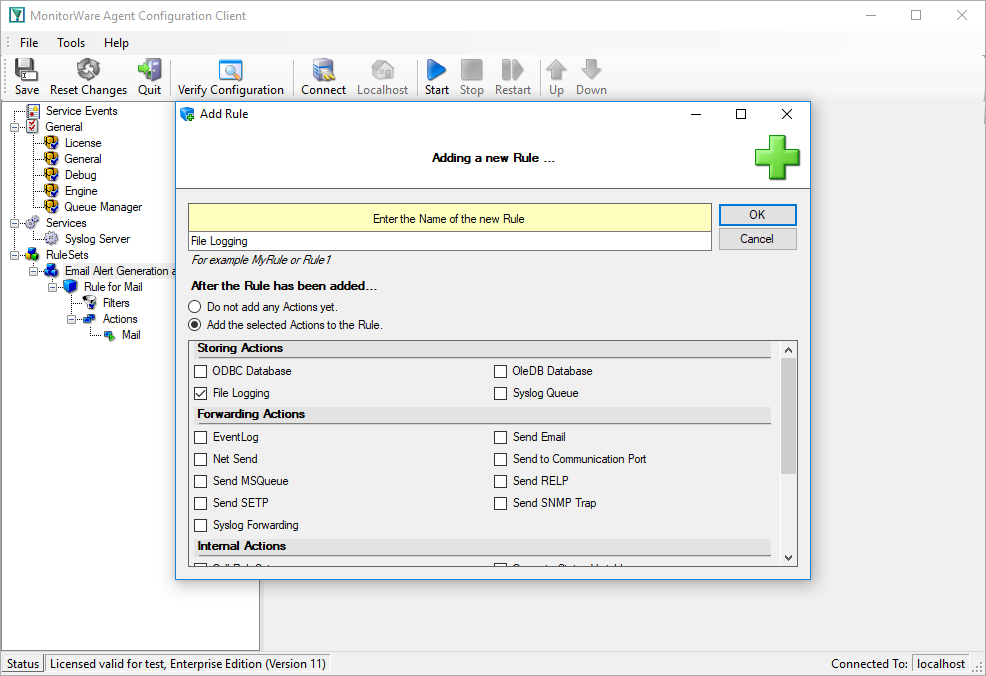Viewport: 986px width, 676px height.
Task: Check the EventLog forwarding checkbox
Action: [201, 437]
